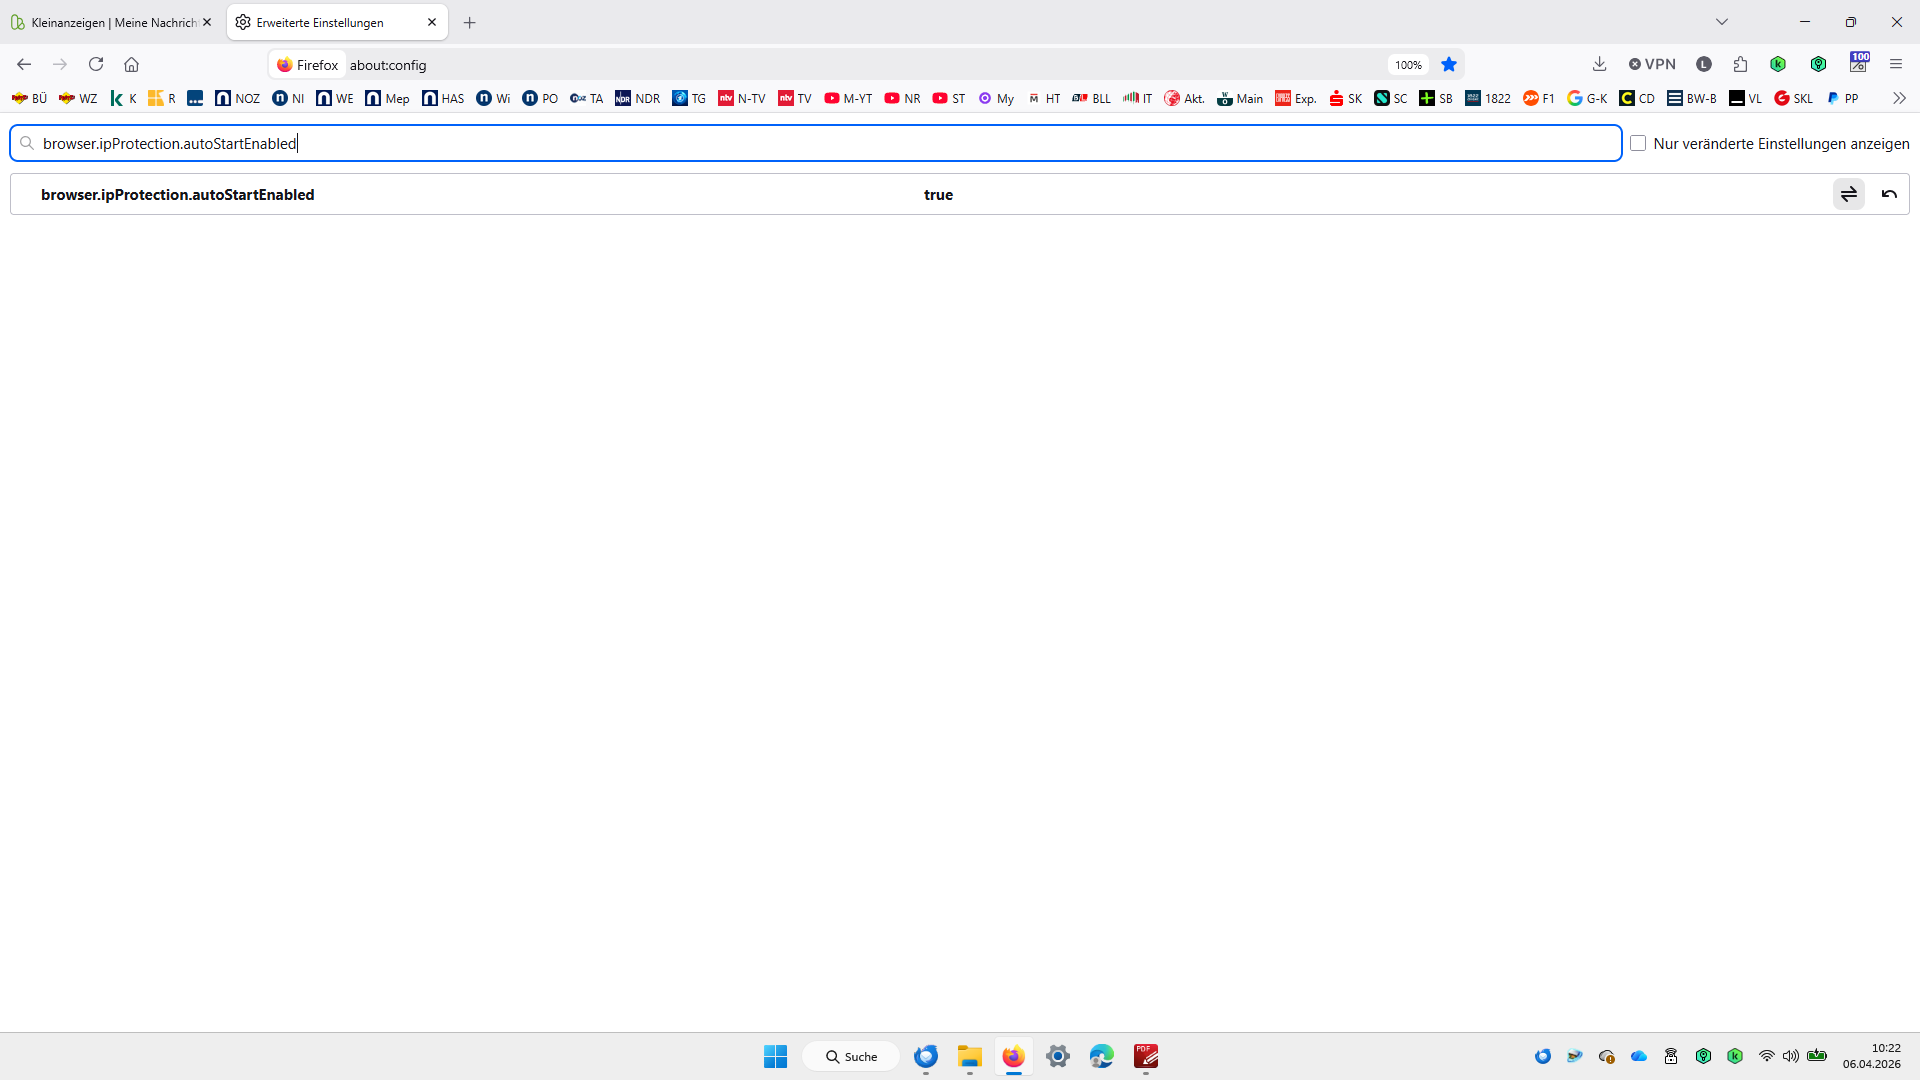Screen dimensions: 1920x1080
Task: Open the Downloads panel
Action: 1599,64
